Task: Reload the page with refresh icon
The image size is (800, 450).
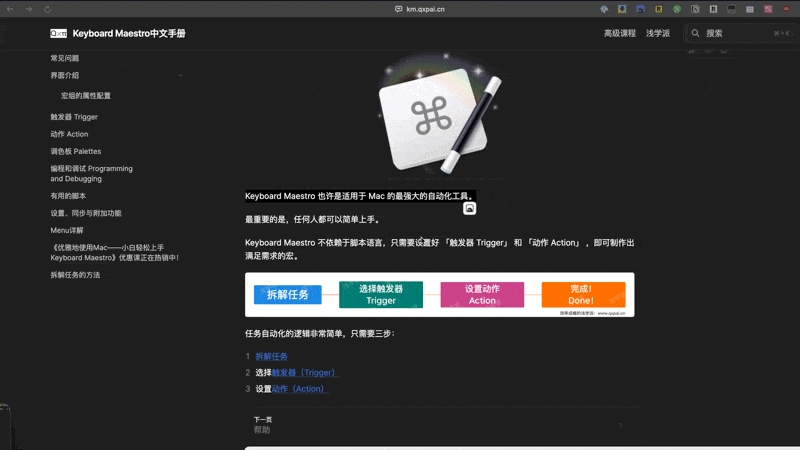Action: click(47, 9)
